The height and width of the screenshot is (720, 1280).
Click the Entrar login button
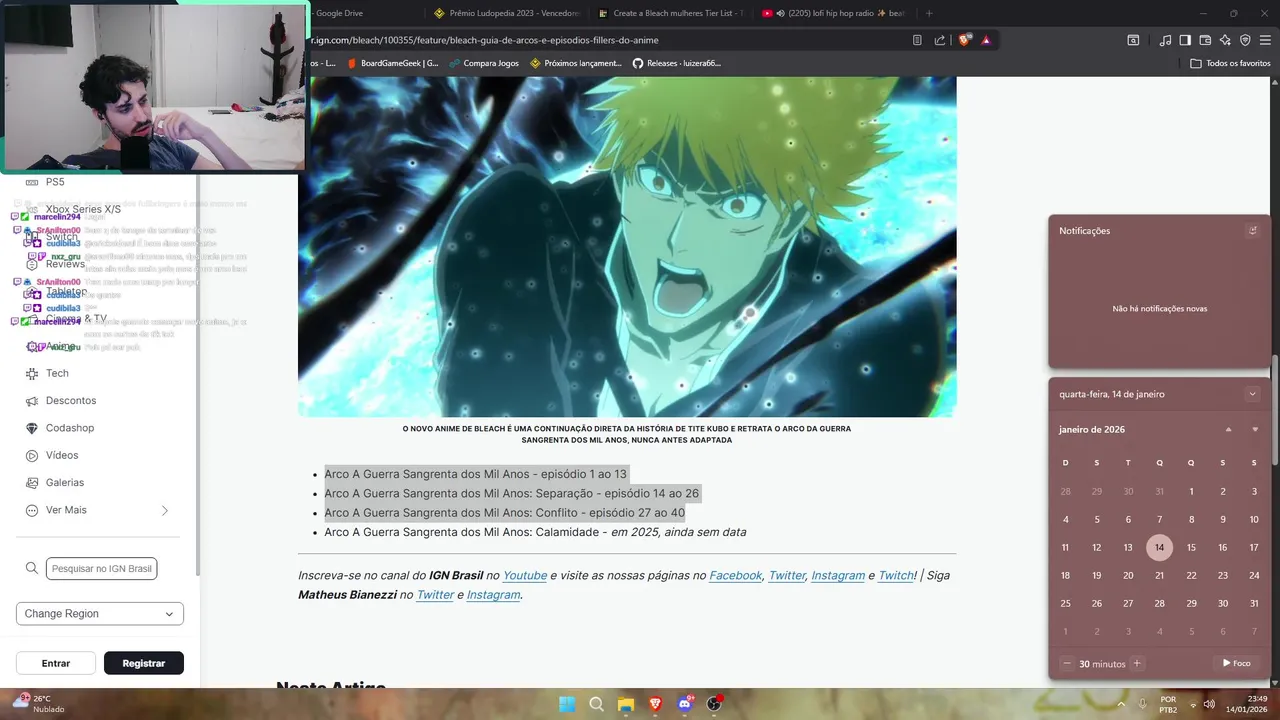point(56,663)
